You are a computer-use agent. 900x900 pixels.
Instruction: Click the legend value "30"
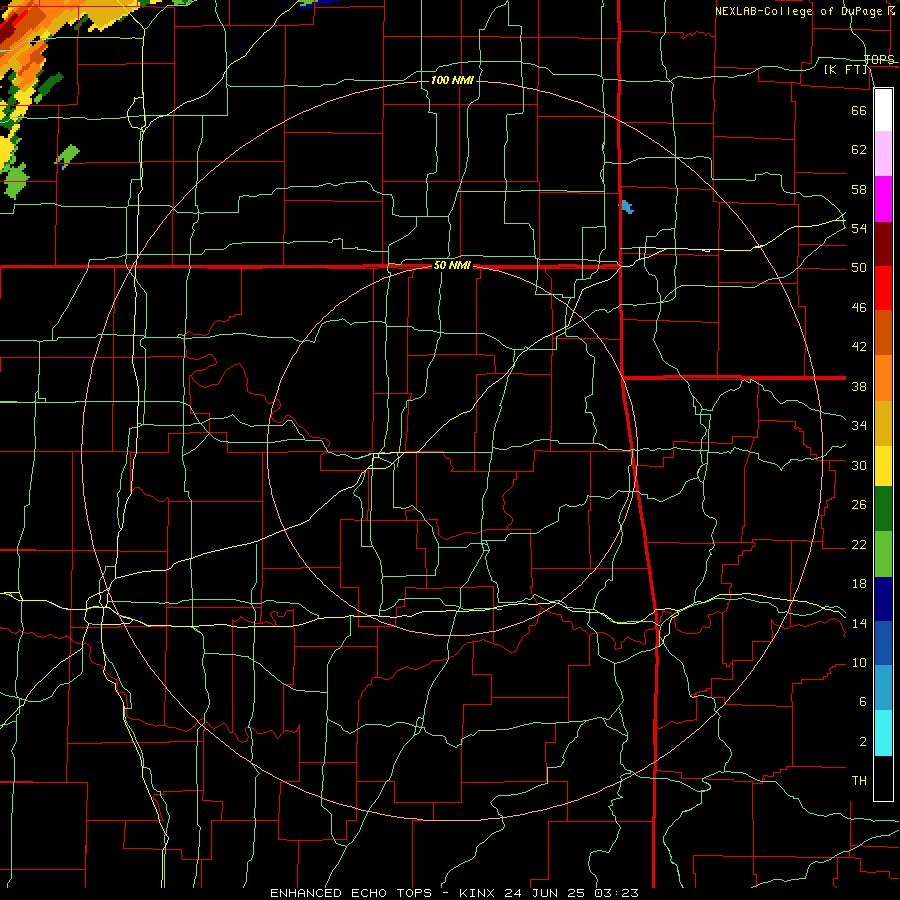(x=859, y=465)
